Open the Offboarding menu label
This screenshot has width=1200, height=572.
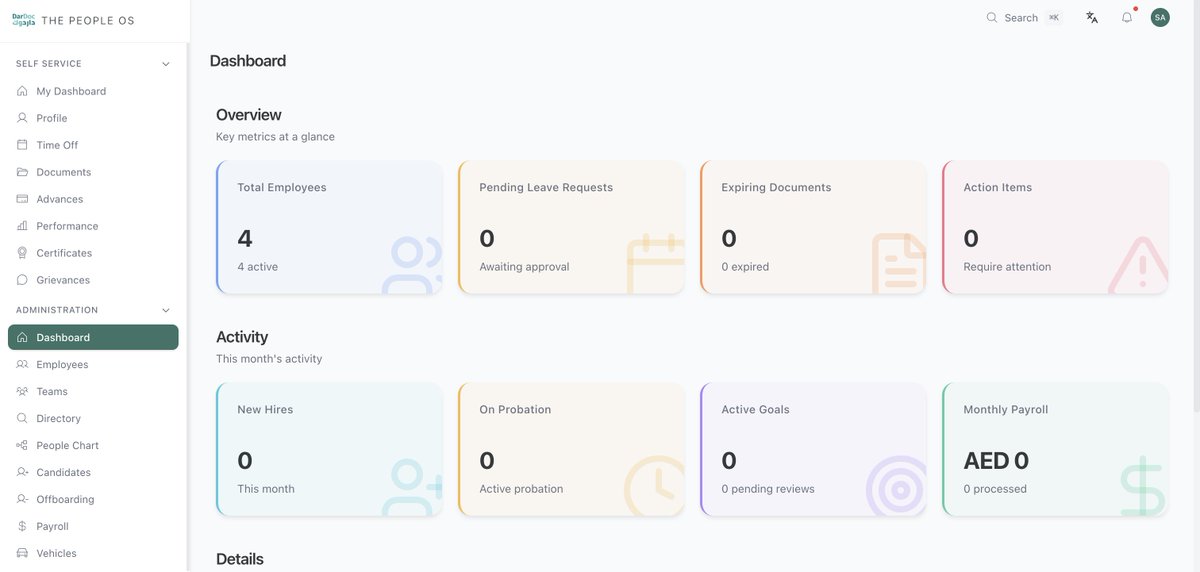[65, 500]
